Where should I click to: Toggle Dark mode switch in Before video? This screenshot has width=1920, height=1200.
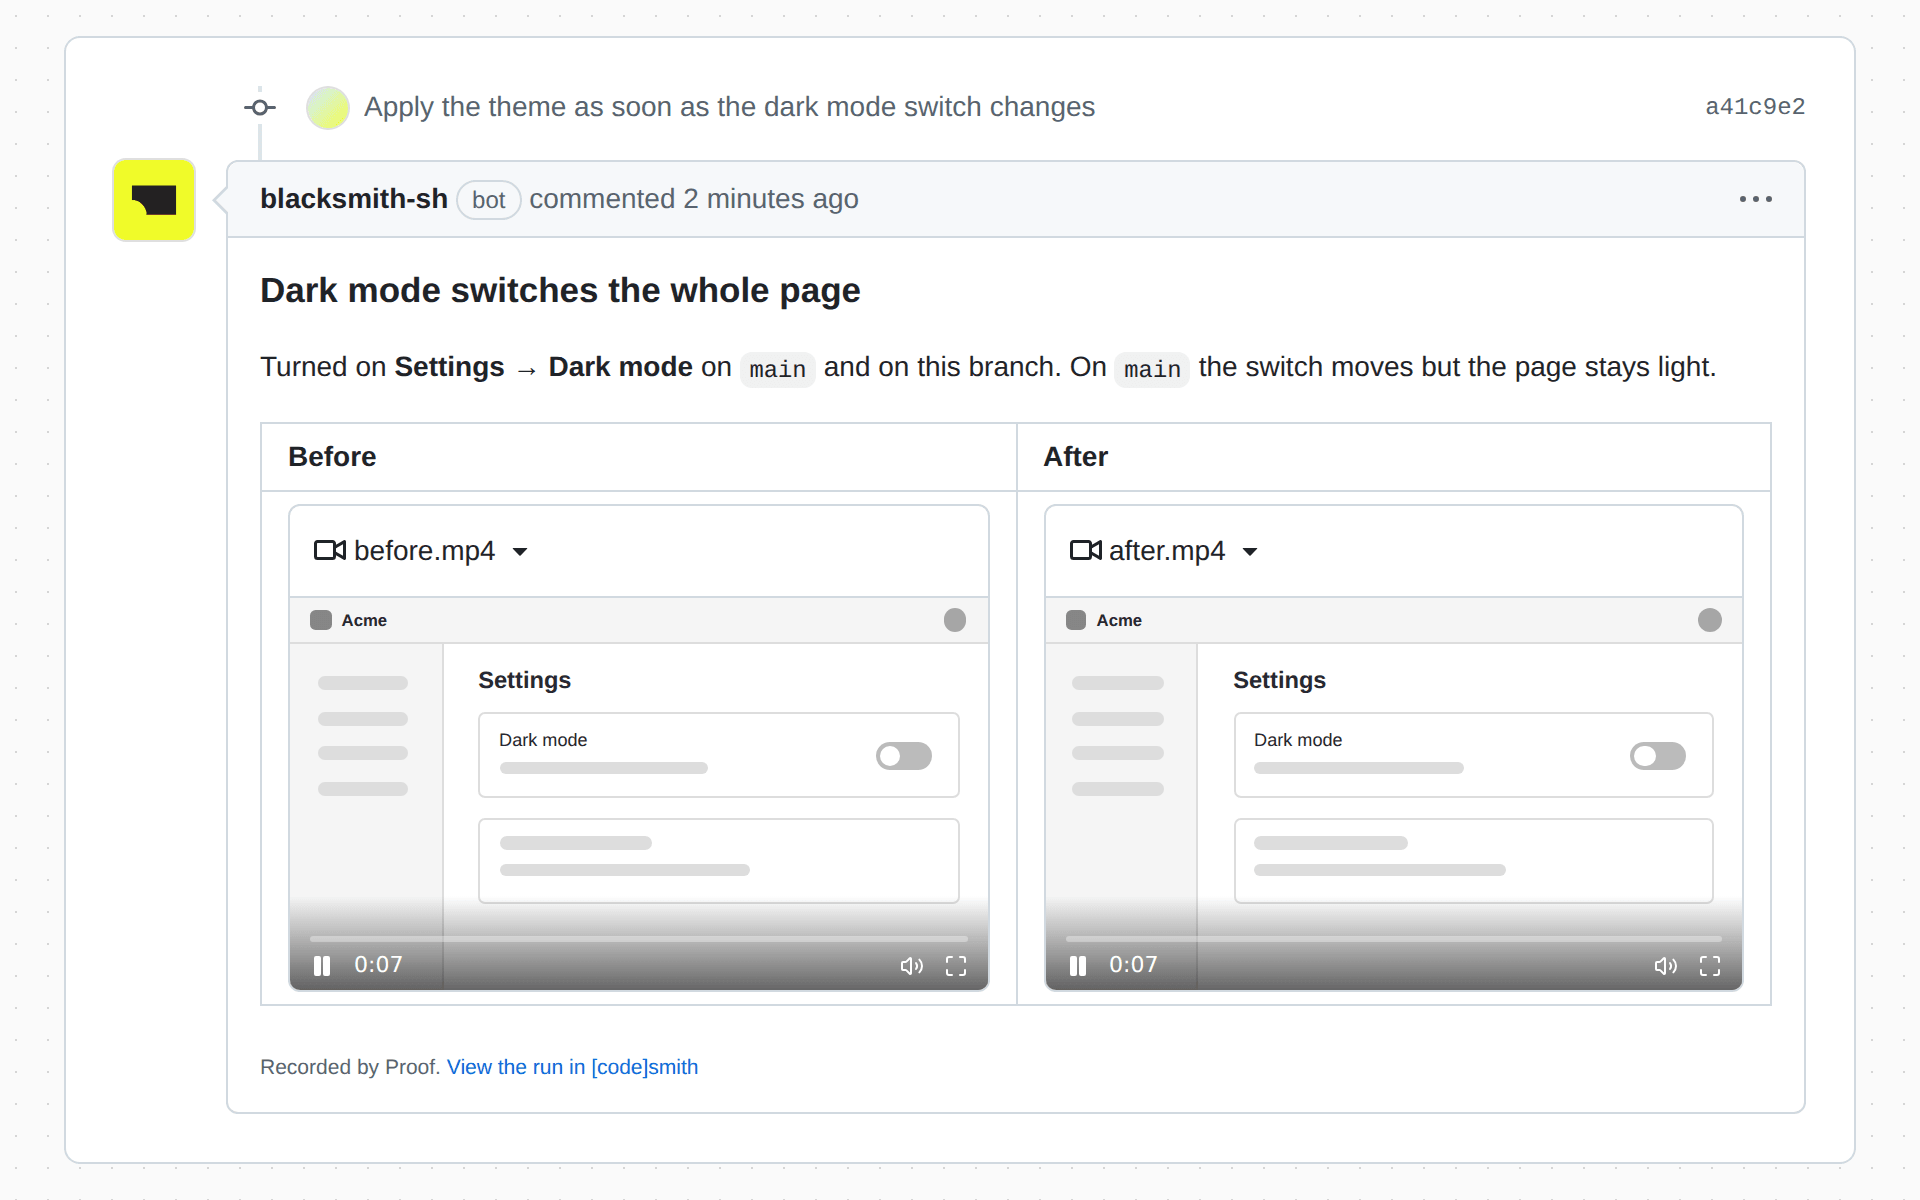904,756
